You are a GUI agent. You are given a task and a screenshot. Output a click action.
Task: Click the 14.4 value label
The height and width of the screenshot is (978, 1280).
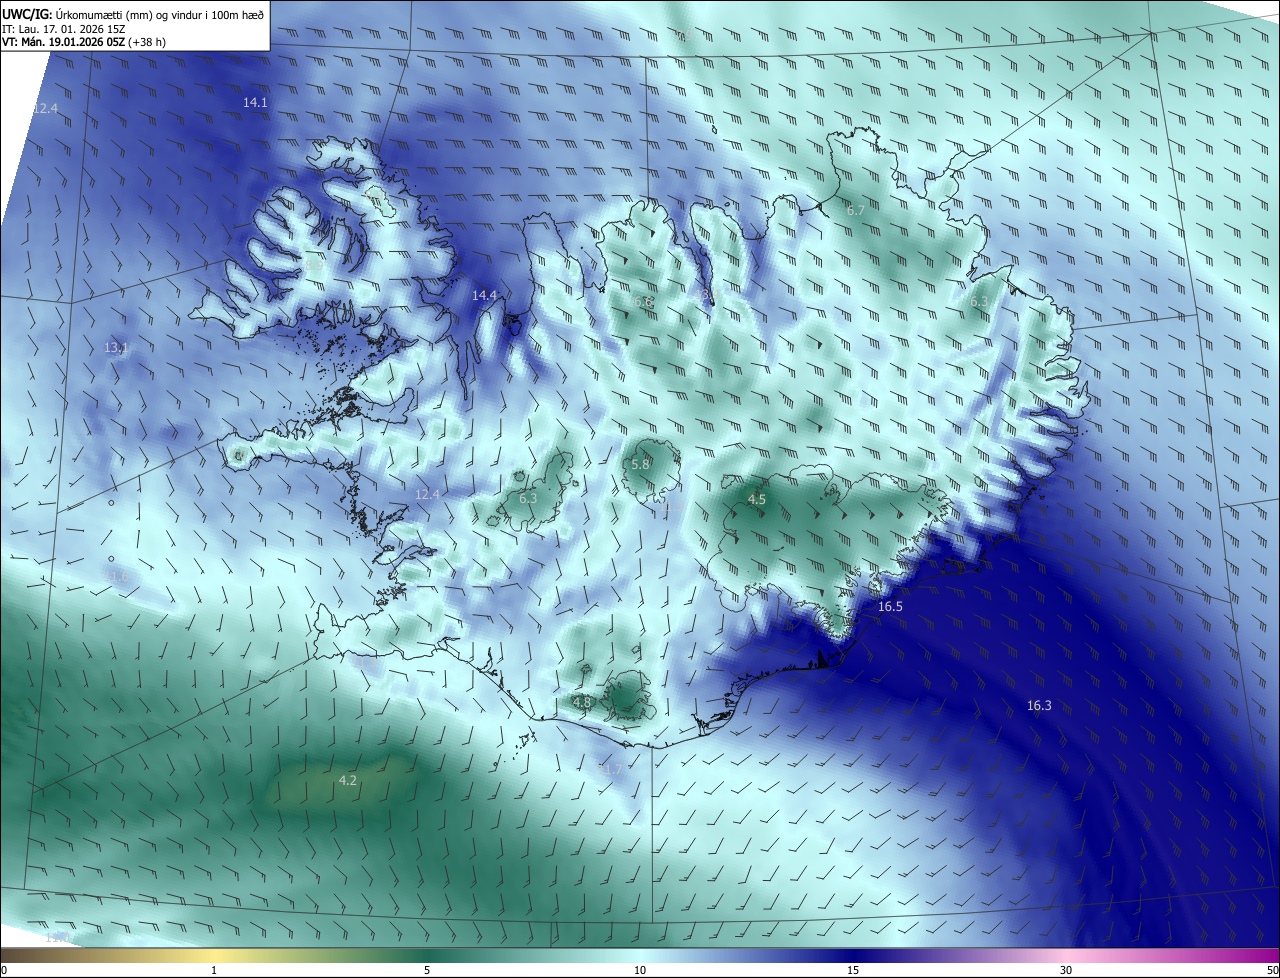tap(484, 295)
